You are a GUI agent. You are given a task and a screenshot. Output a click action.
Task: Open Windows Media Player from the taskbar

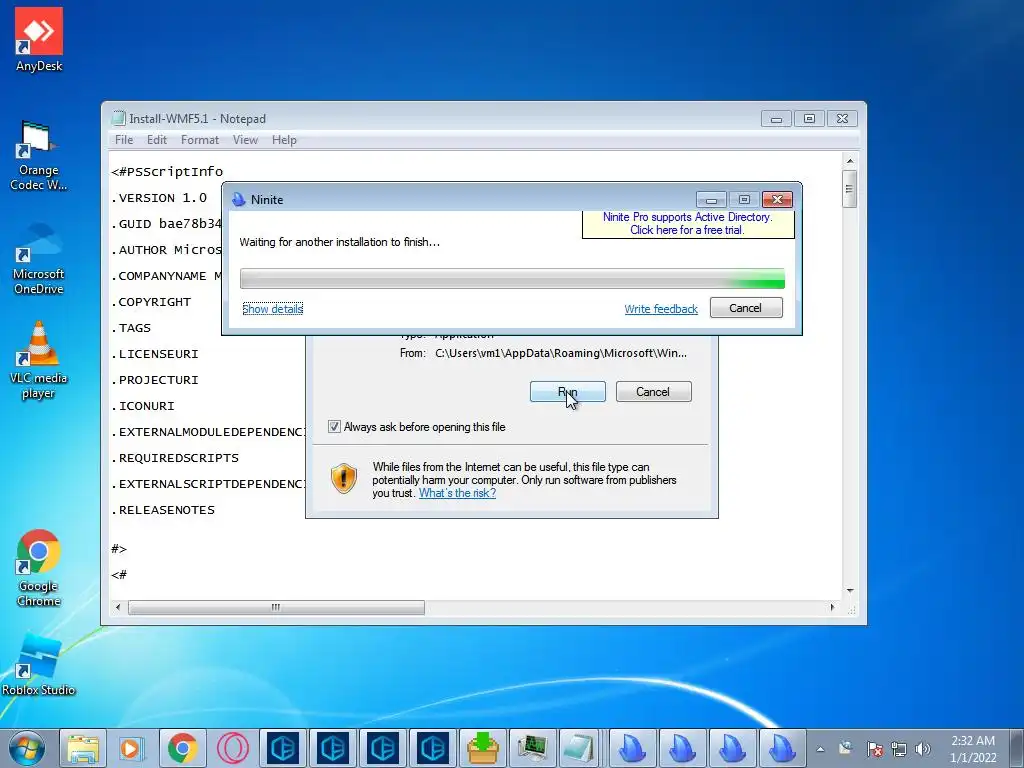click(x=133, y=748)
